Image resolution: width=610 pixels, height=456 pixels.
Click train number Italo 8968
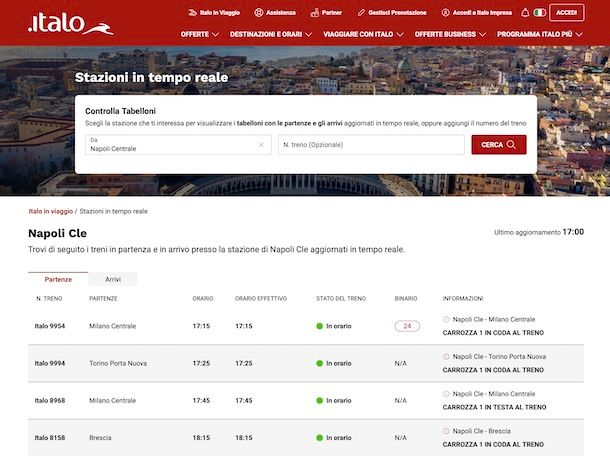point(50,401)
